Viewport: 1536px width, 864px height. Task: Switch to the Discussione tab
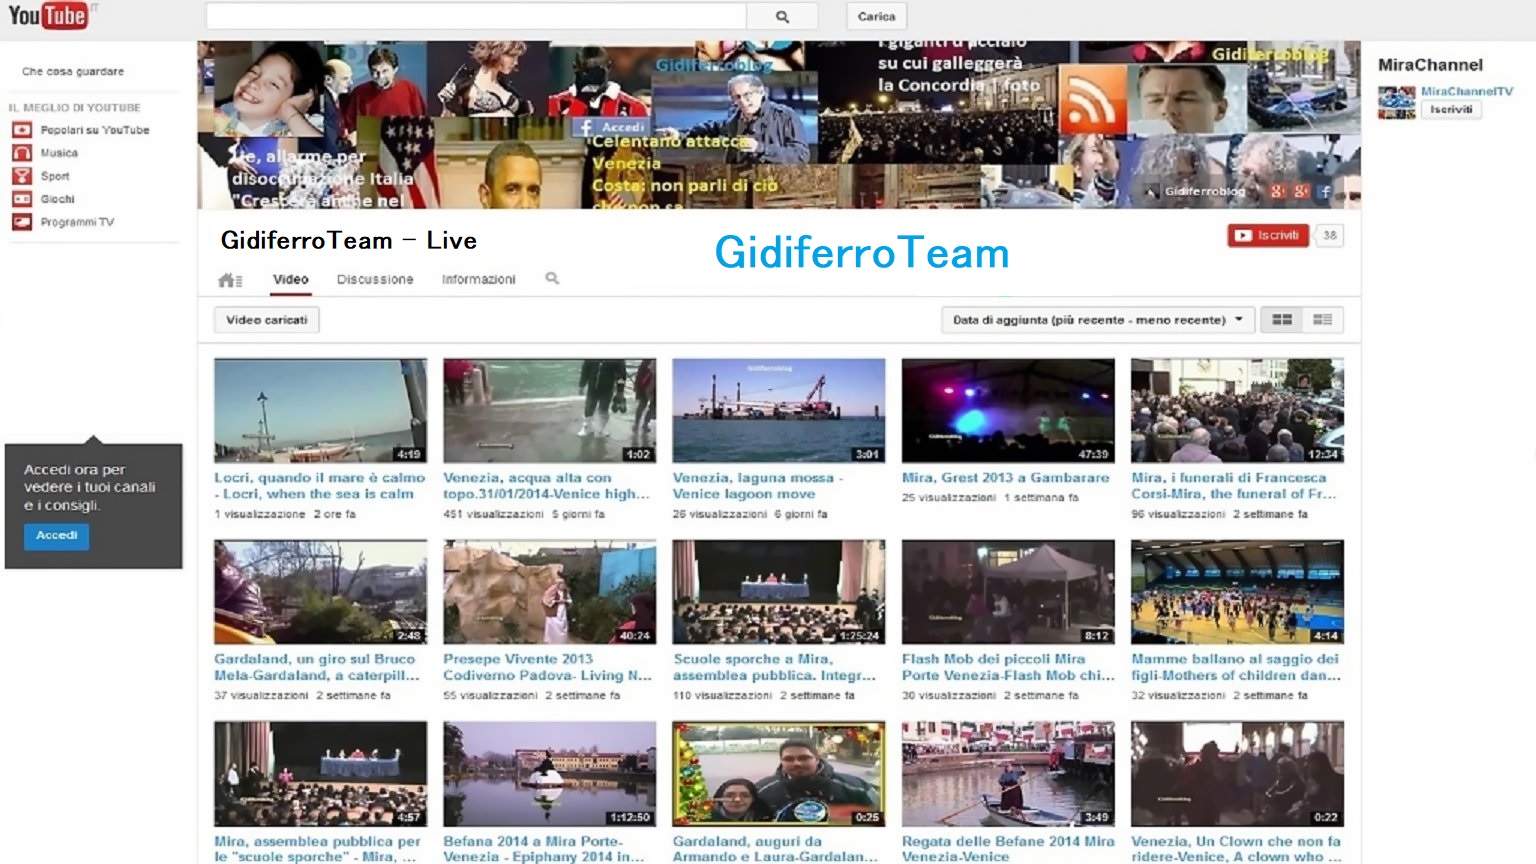375,280
